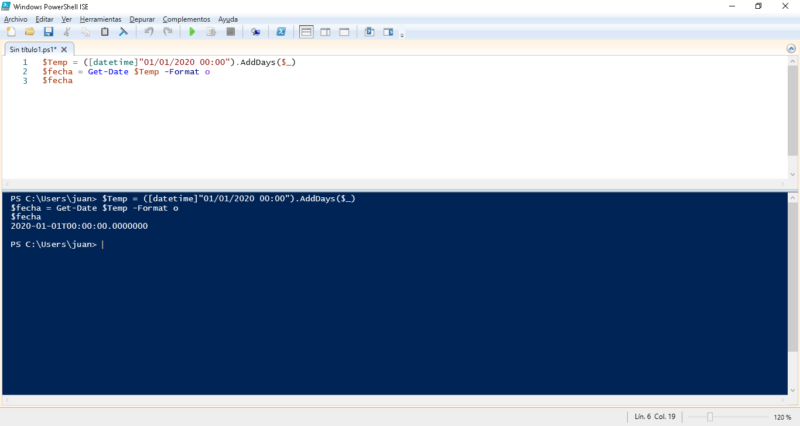Image resolution: width=800 pixels, height=426 pixels.
Task: Toggle script pane shown at top layout
Action: tap(307, 32)
